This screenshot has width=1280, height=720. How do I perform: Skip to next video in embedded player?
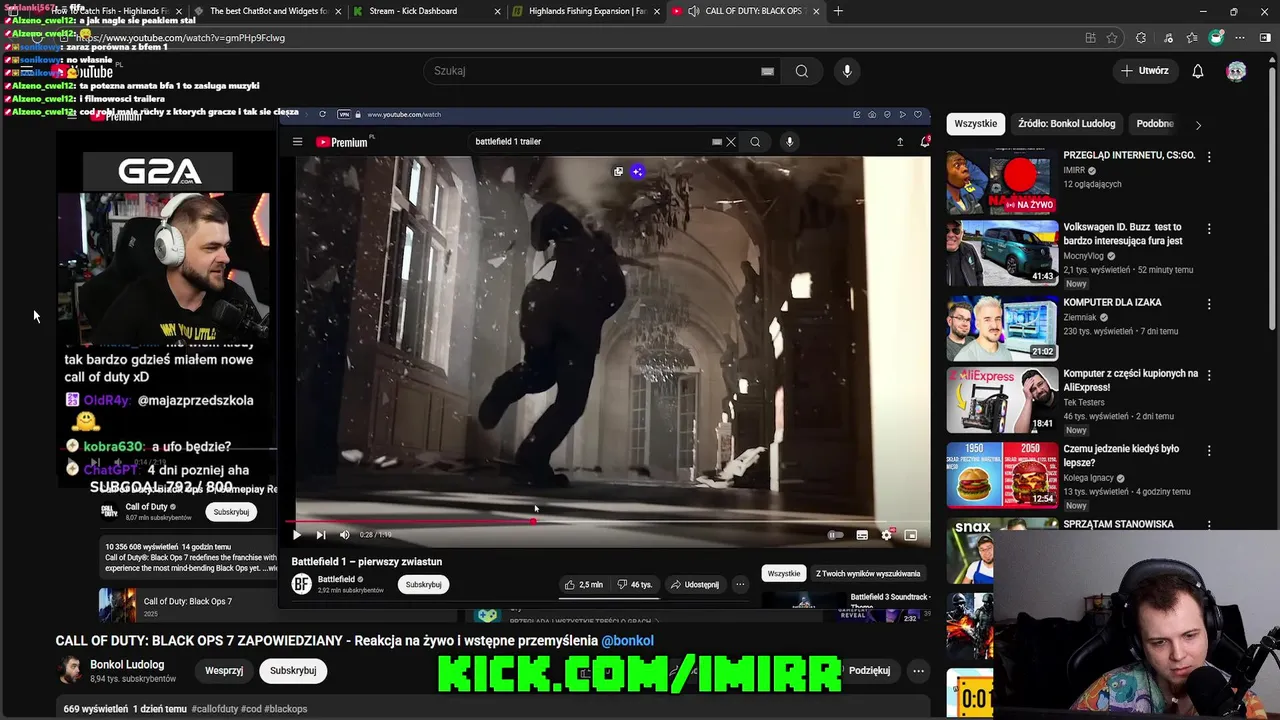click(321, 535)
